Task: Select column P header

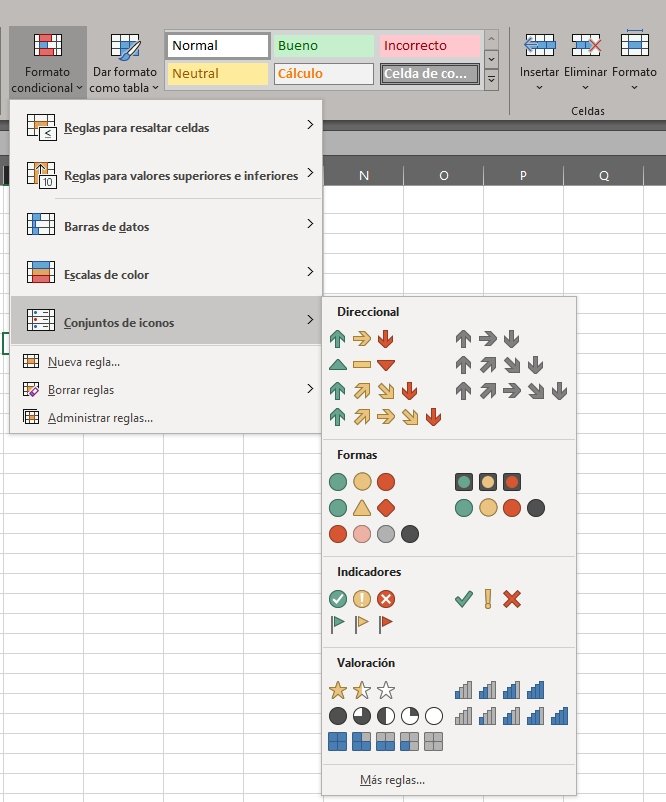Action: [523, 175]
